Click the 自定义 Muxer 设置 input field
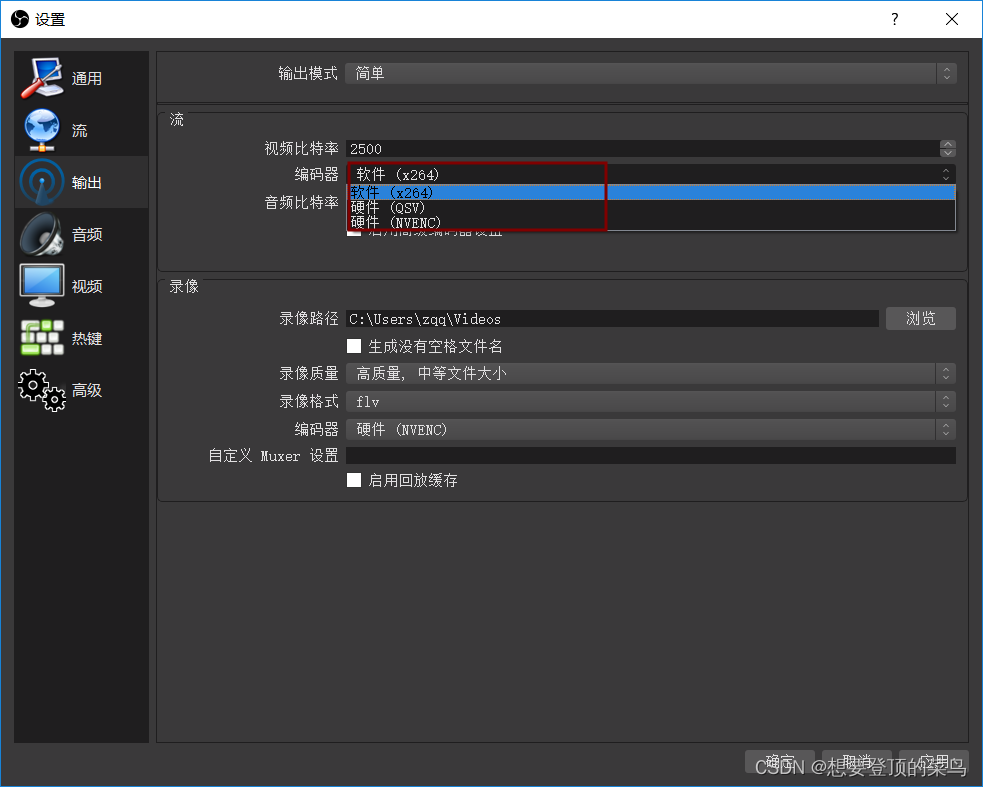Image resolution: width=983 pixels, height=787 pixels. pyautogui.click(x=651, y=455)
